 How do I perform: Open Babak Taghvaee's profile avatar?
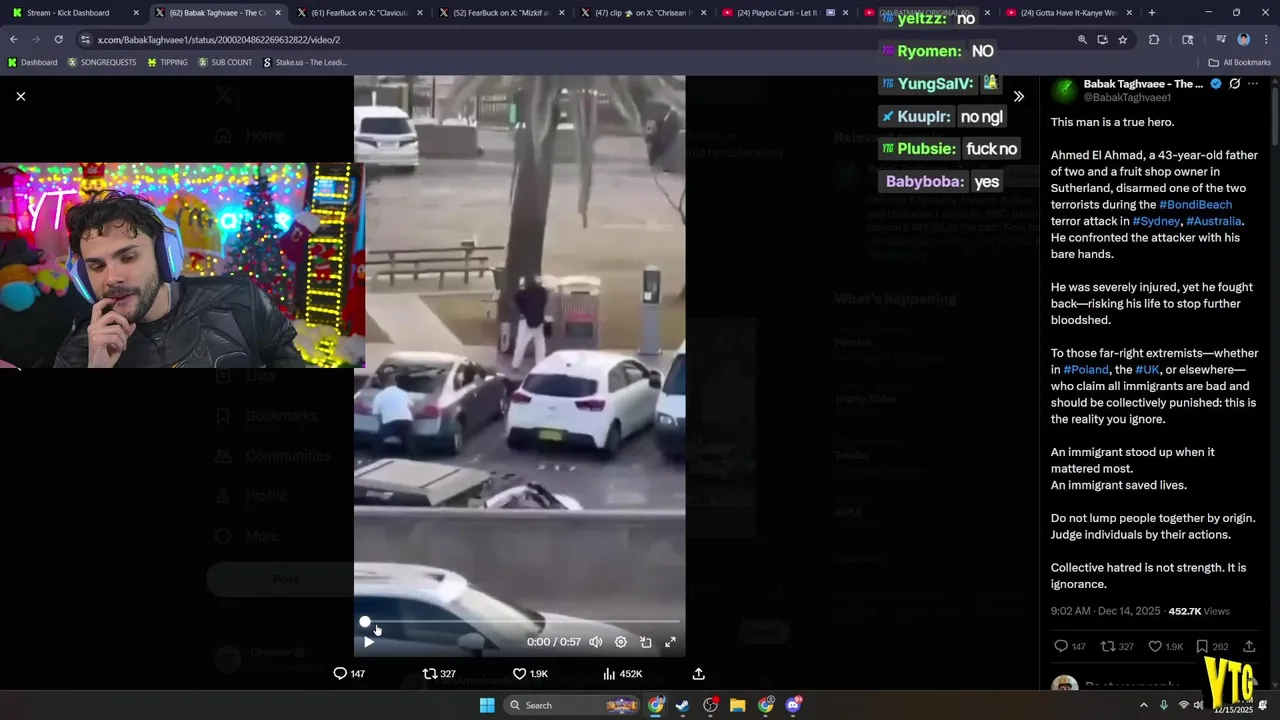(1064, 90)
